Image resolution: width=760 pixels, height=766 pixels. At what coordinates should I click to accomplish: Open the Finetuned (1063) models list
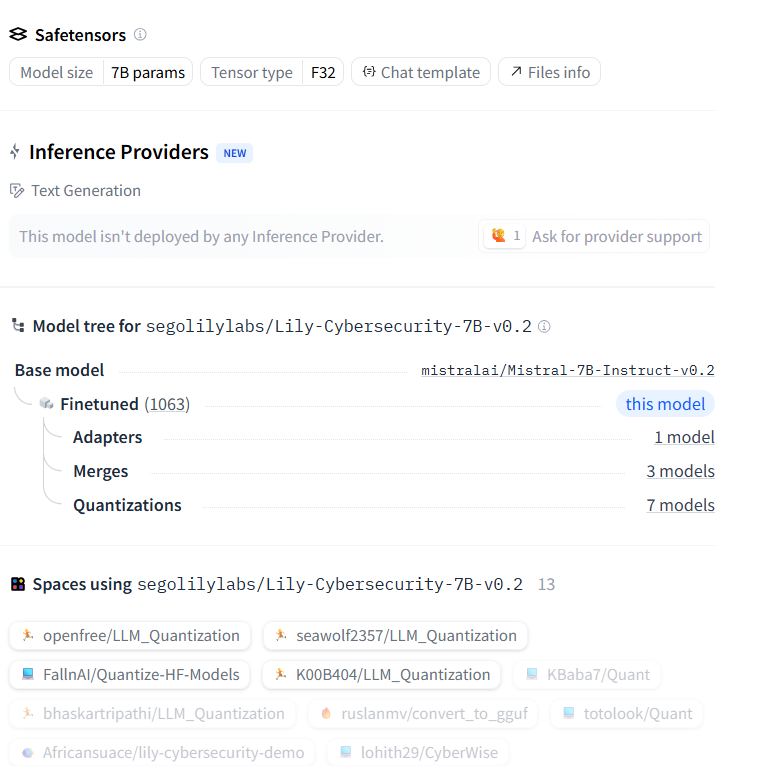[x=124, y=404]
